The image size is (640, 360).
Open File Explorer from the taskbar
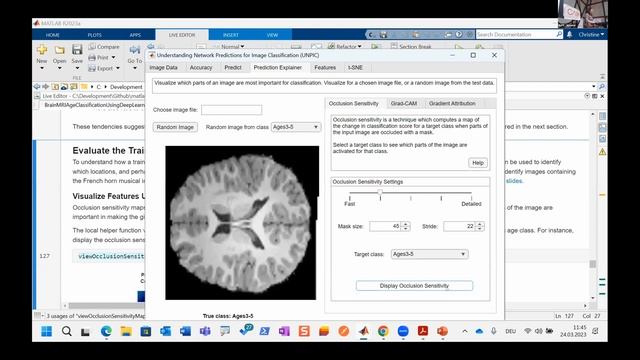pyautogui.click(x=126, y=331)
